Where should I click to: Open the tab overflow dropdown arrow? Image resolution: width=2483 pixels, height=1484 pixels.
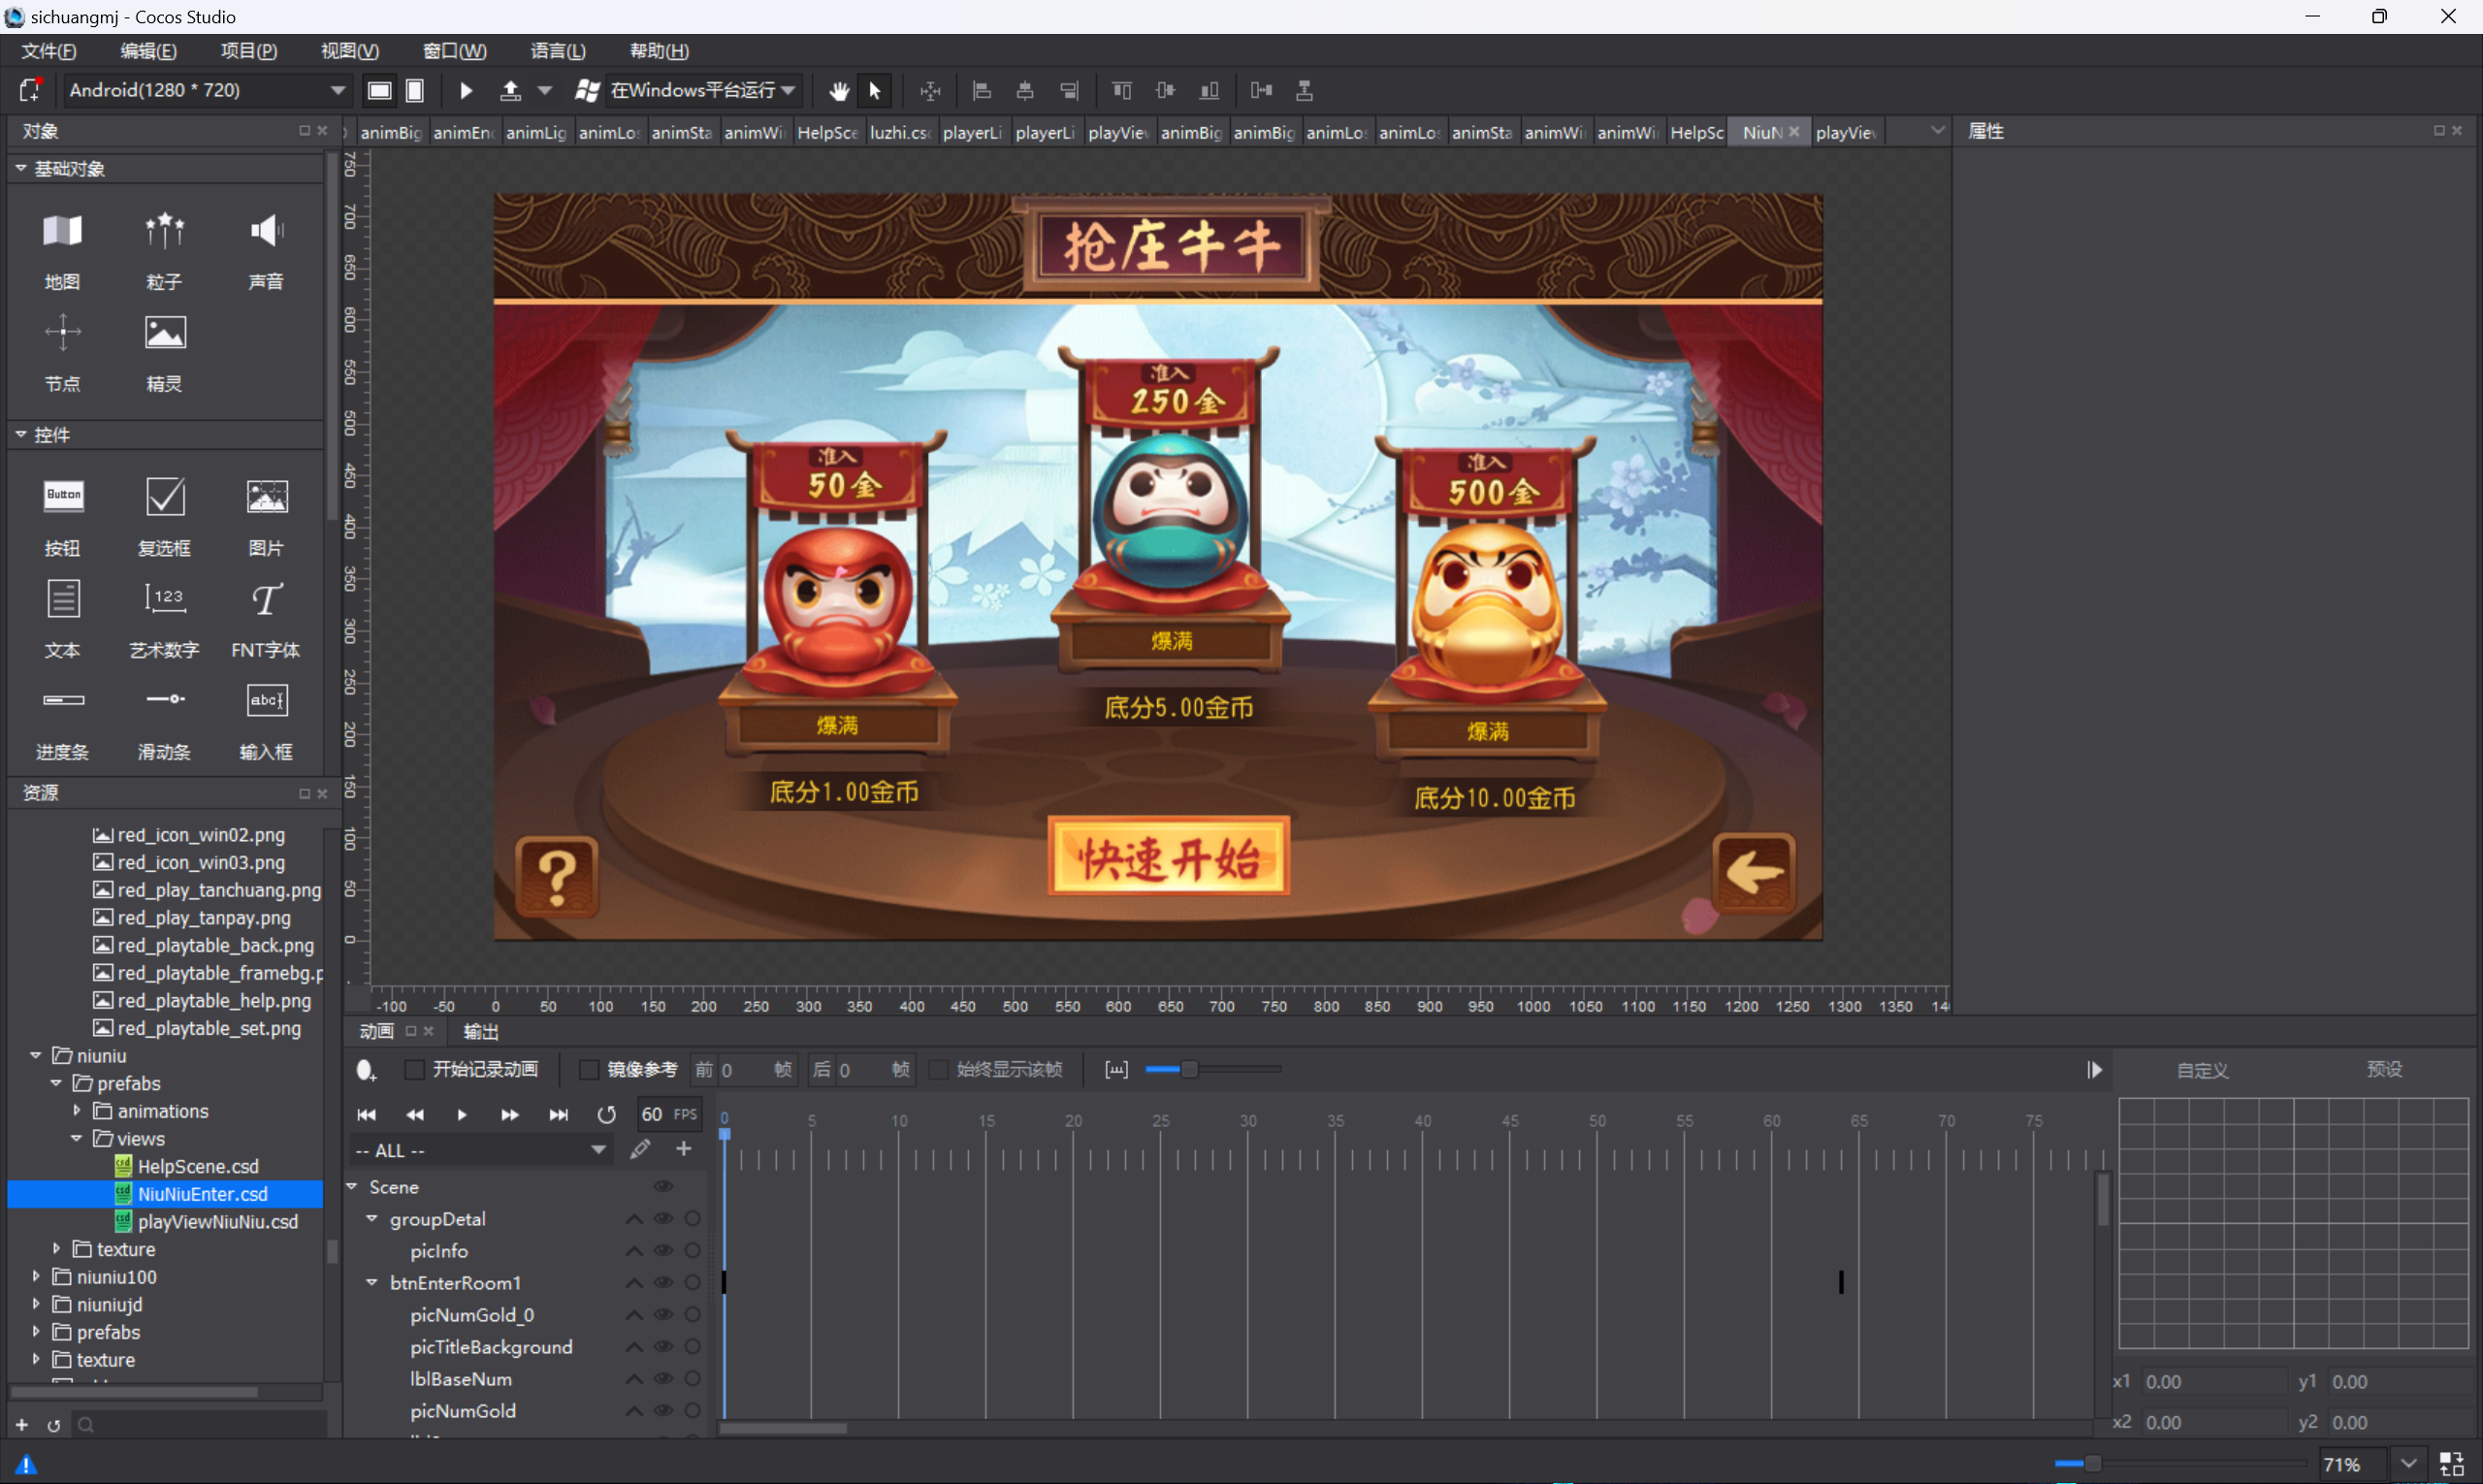pyautogui.click(x=1938, y=131)
